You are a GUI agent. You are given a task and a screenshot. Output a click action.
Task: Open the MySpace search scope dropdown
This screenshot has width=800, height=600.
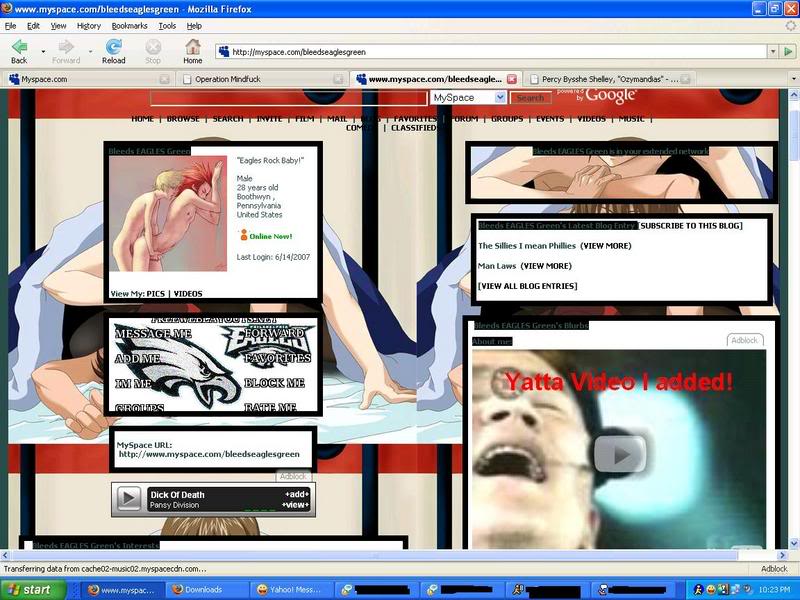point(500,97)
